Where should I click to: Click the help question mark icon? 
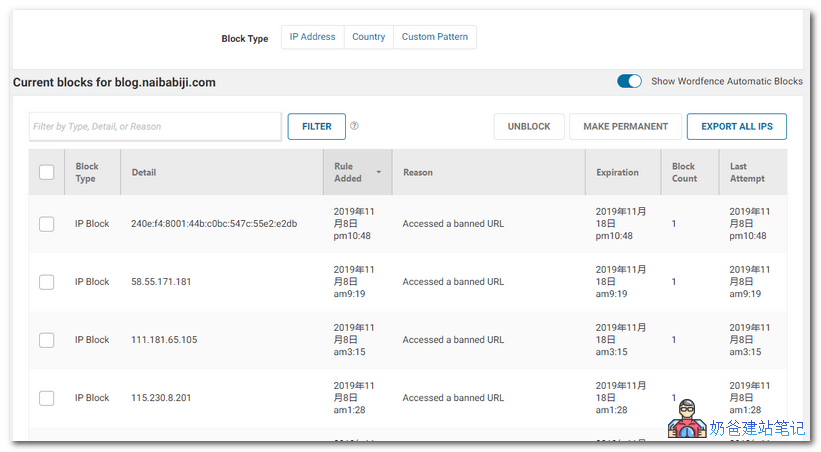354,127
